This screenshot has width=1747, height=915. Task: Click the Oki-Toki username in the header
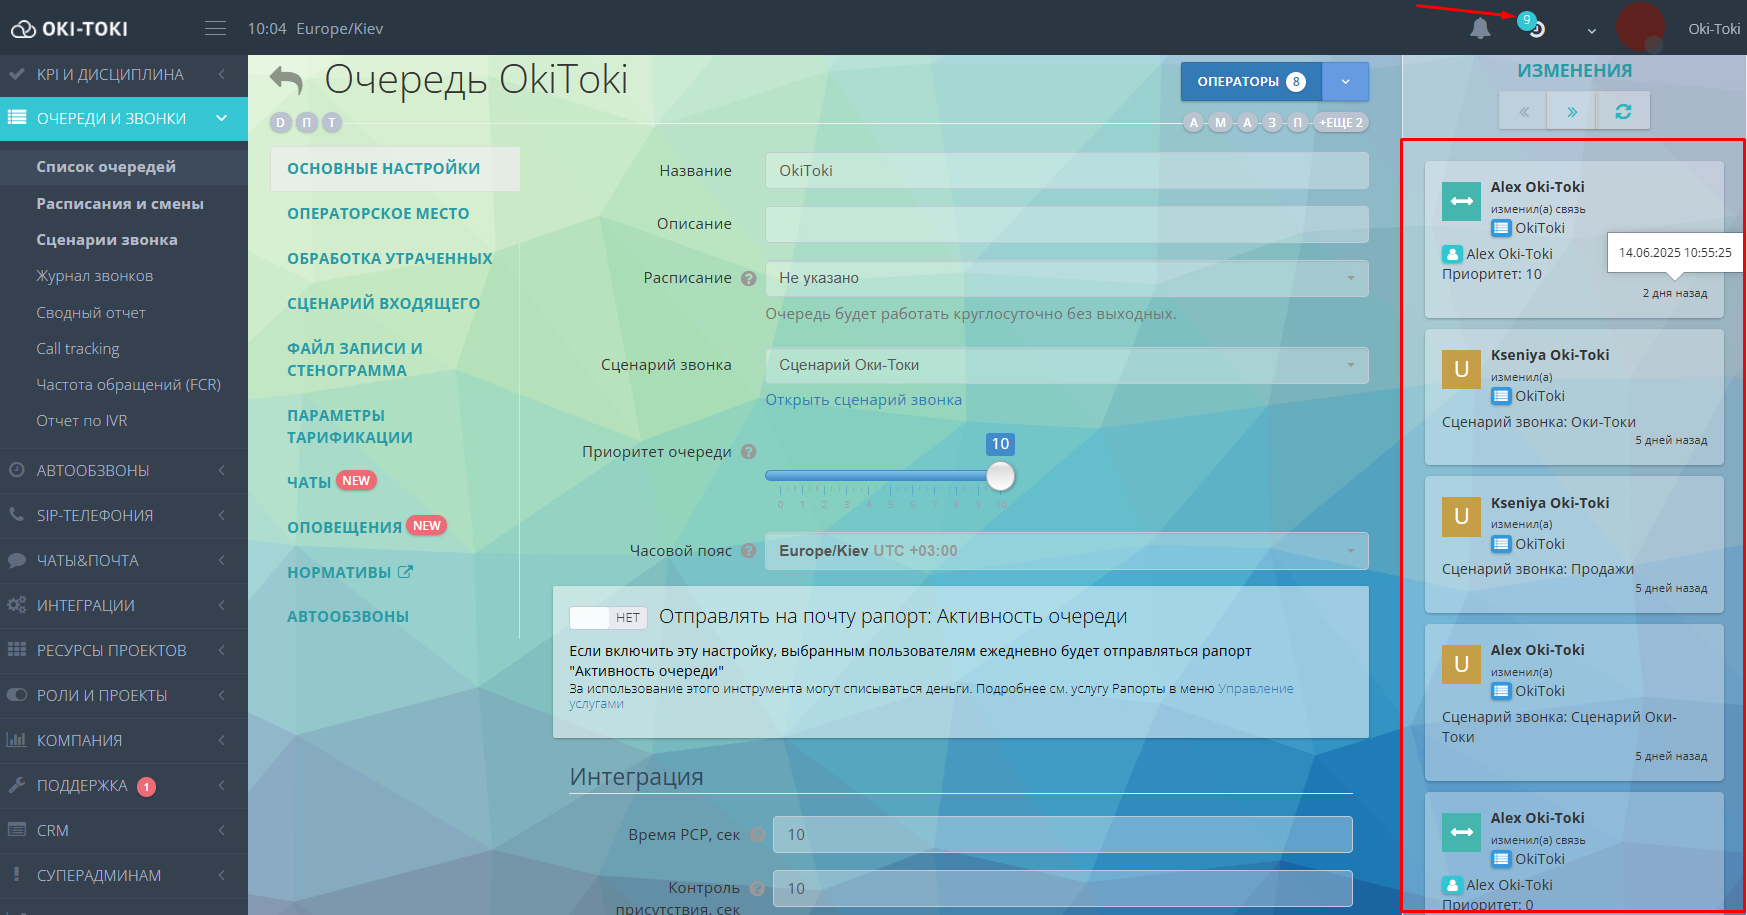click(1714, 29)
